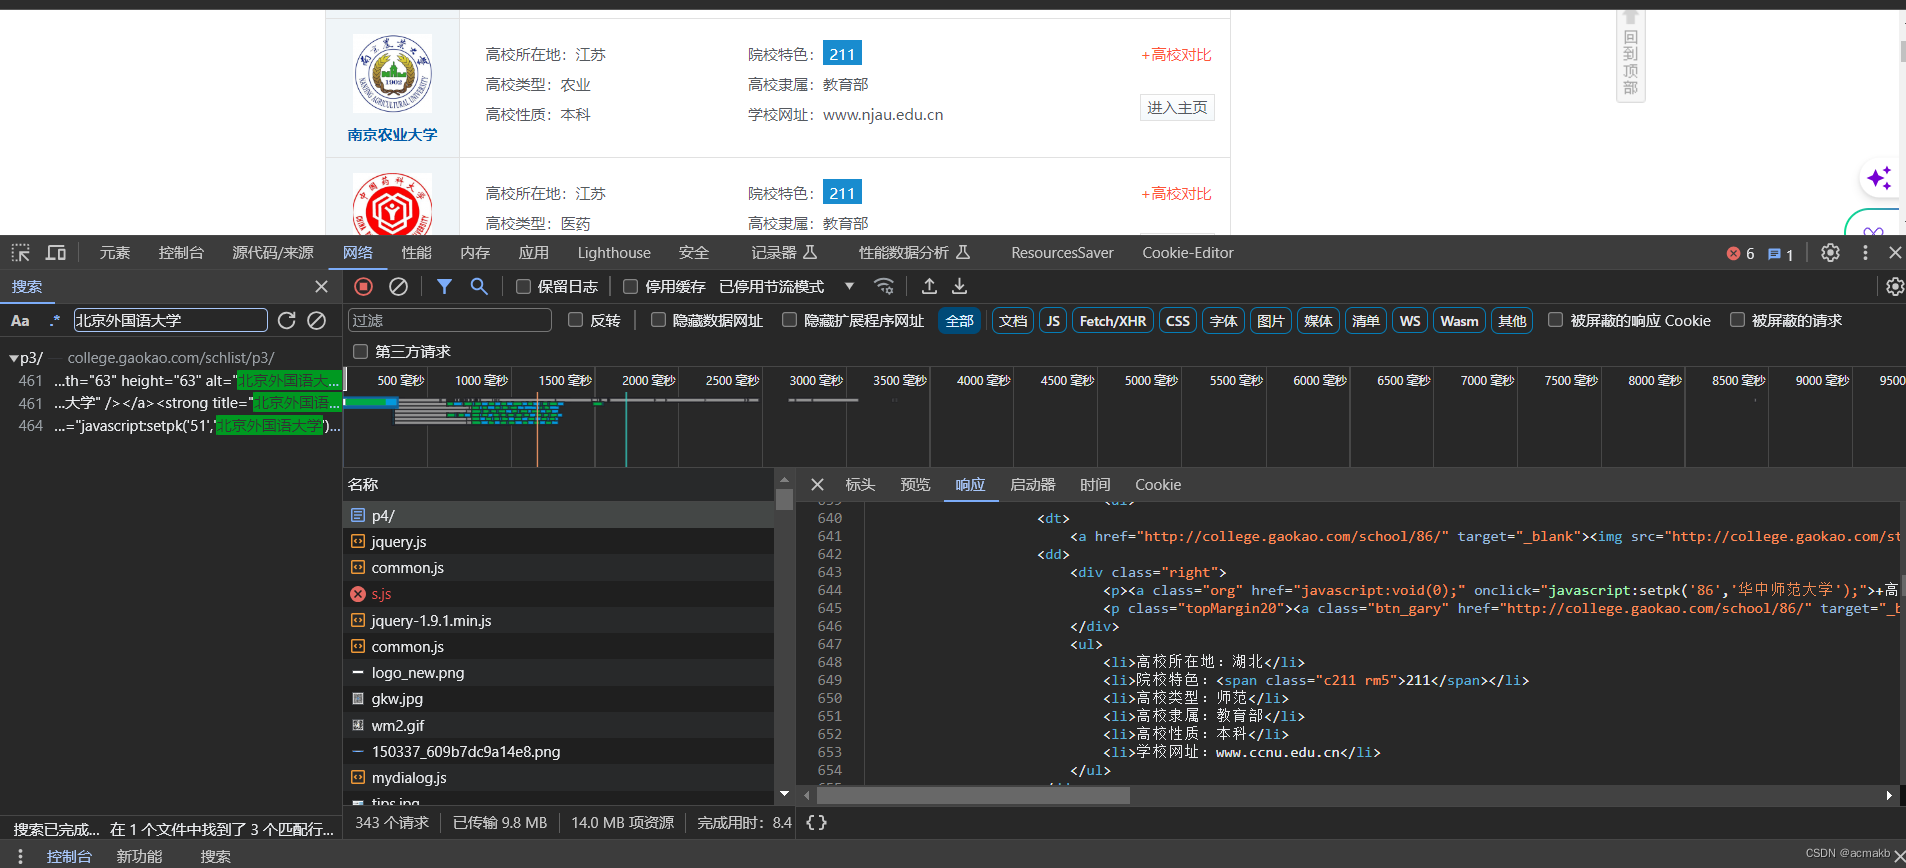
Task: Open network conditions wifi icon
Action: pos(884,287)
